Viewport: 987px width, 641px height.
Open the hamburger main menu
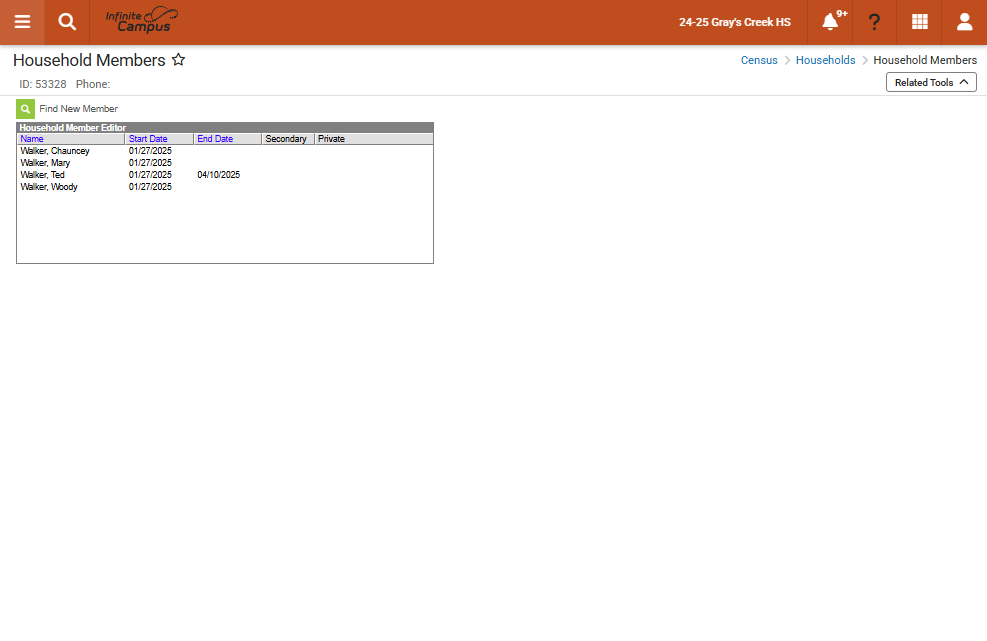click(x=22, y=22)
